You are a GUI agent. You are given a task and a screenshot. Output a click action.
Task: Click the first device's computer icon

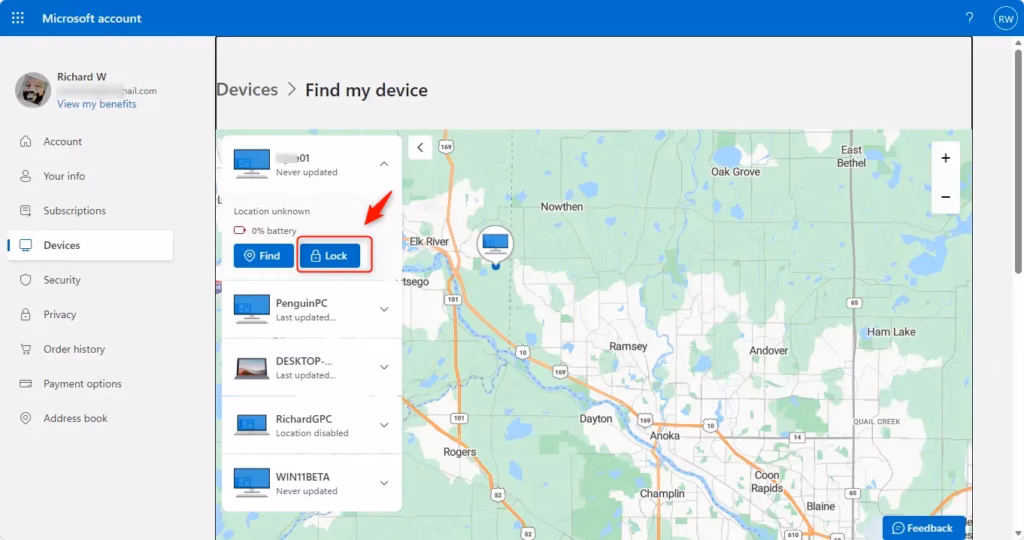[251, 163]
